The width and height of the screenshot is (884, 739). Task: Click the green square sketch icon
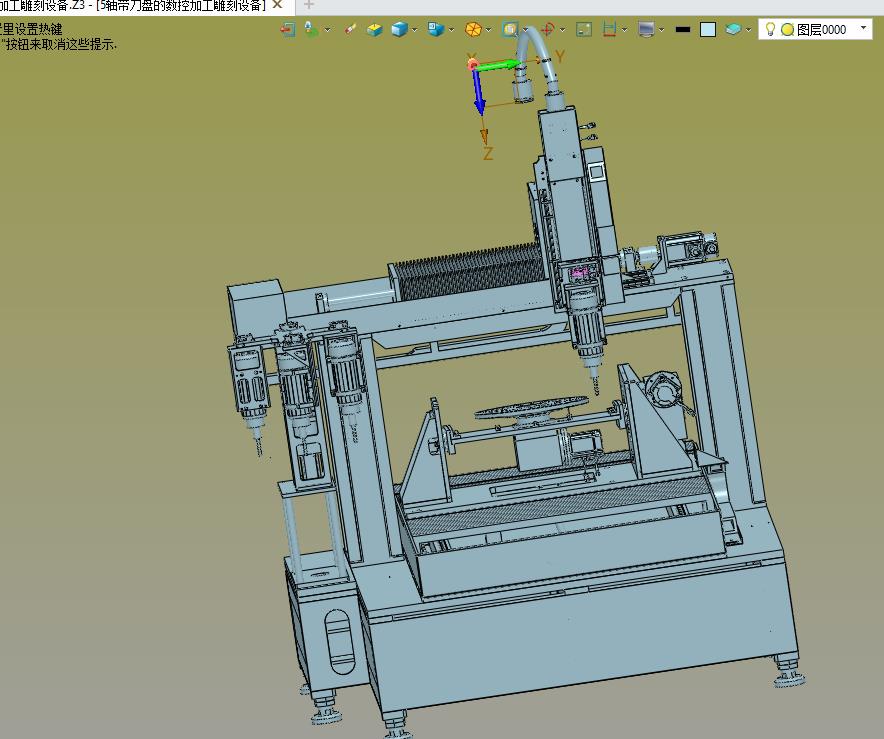click(x=584, y=29)
